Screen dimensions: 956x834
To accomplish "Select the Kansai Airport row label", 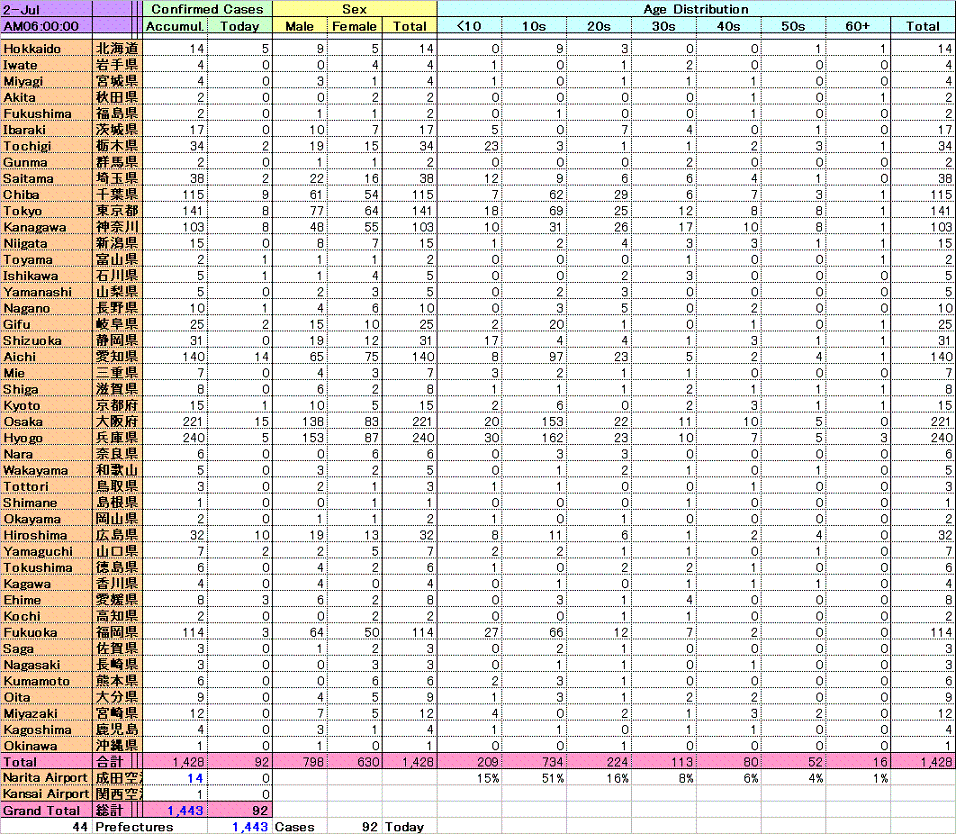I will tap(46, 794).
